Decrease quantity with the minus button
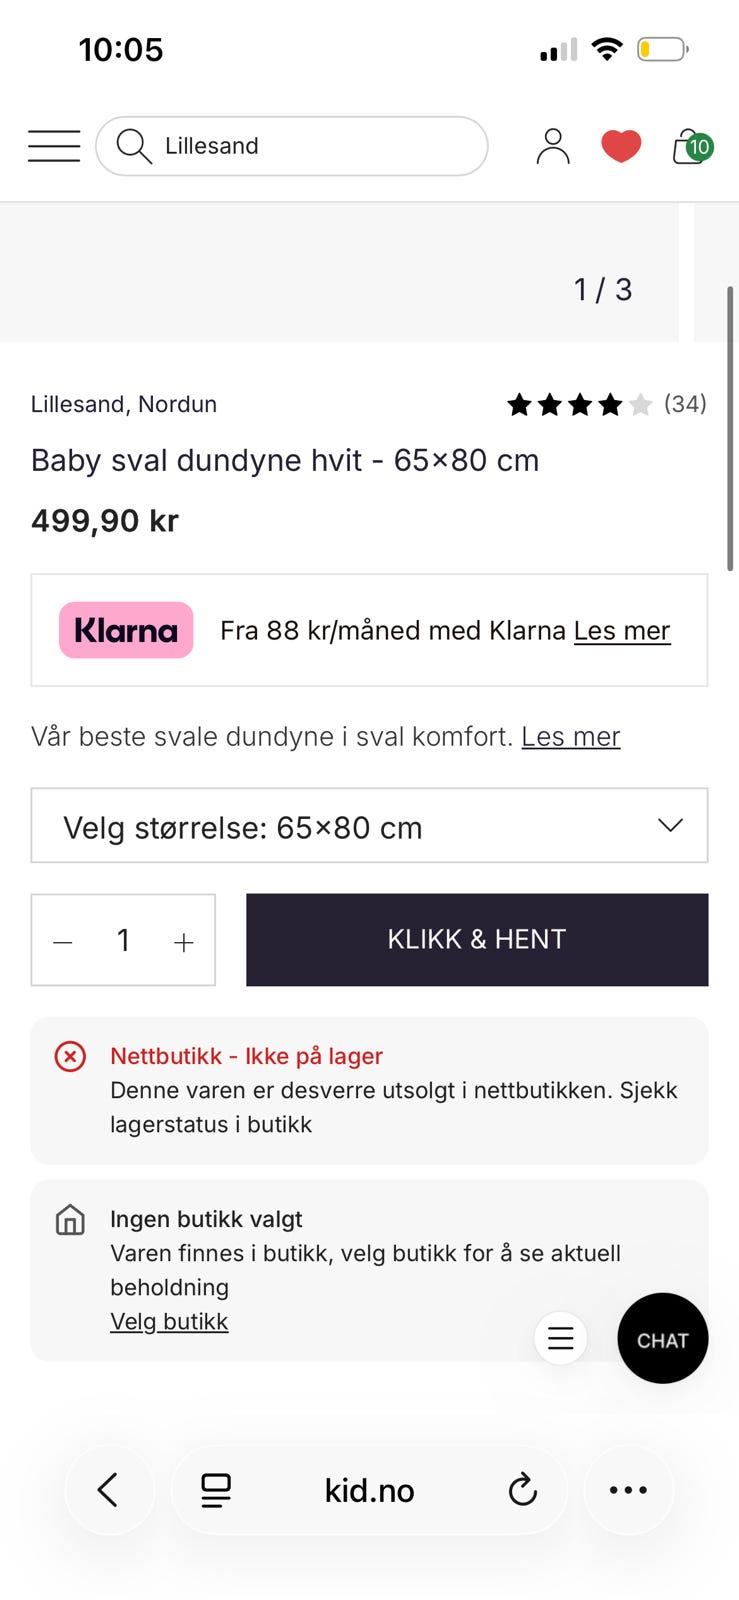 coord(63,942)
